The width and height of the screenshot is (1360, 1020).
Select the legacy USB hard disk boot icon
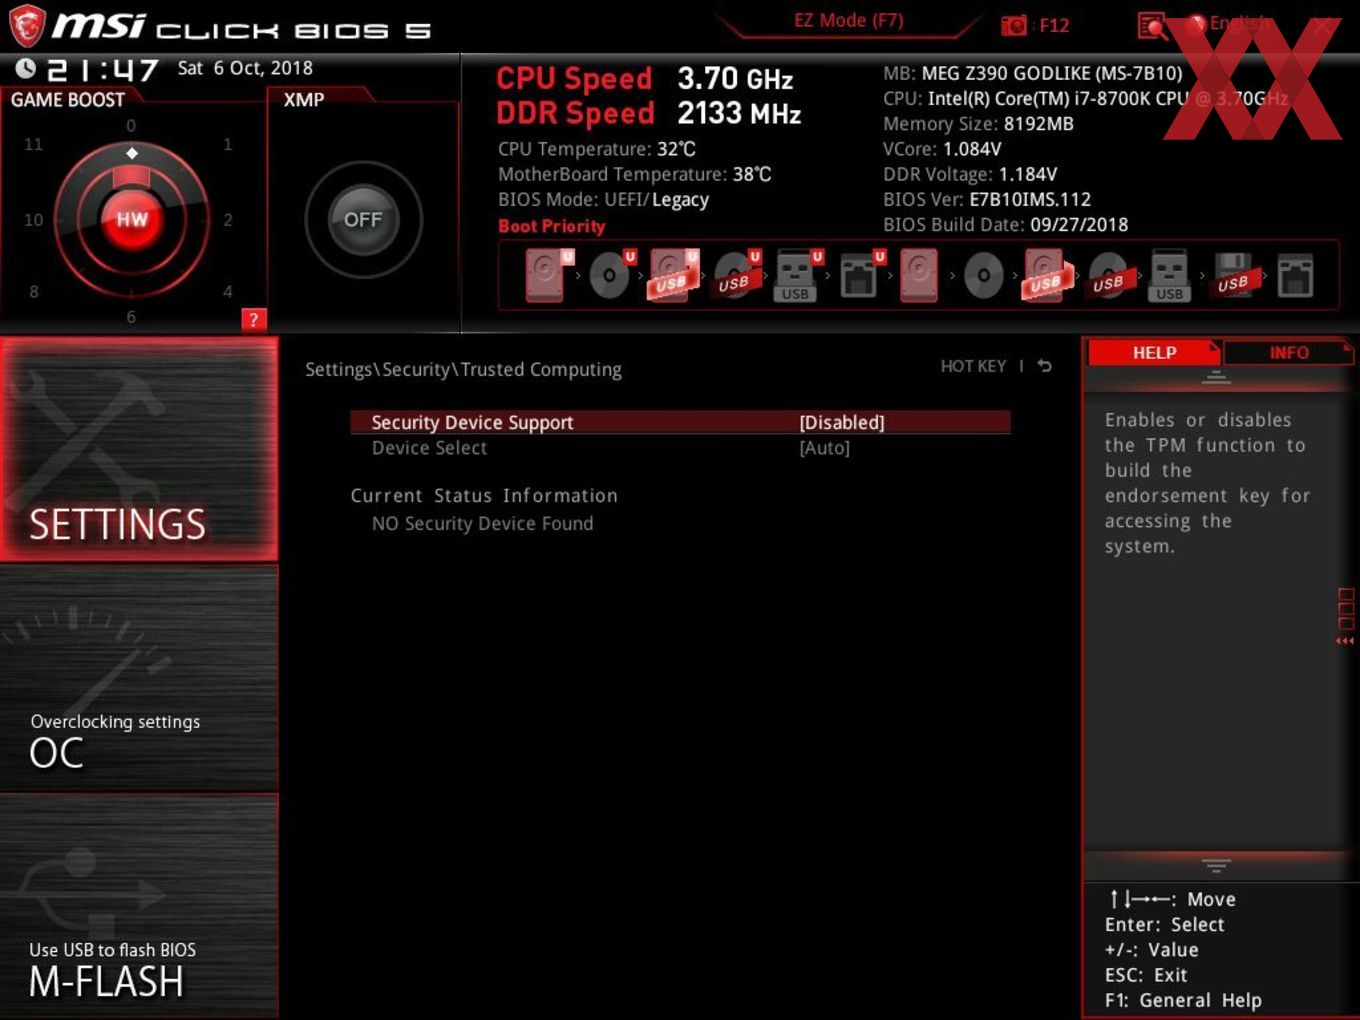coord(1046,275)
